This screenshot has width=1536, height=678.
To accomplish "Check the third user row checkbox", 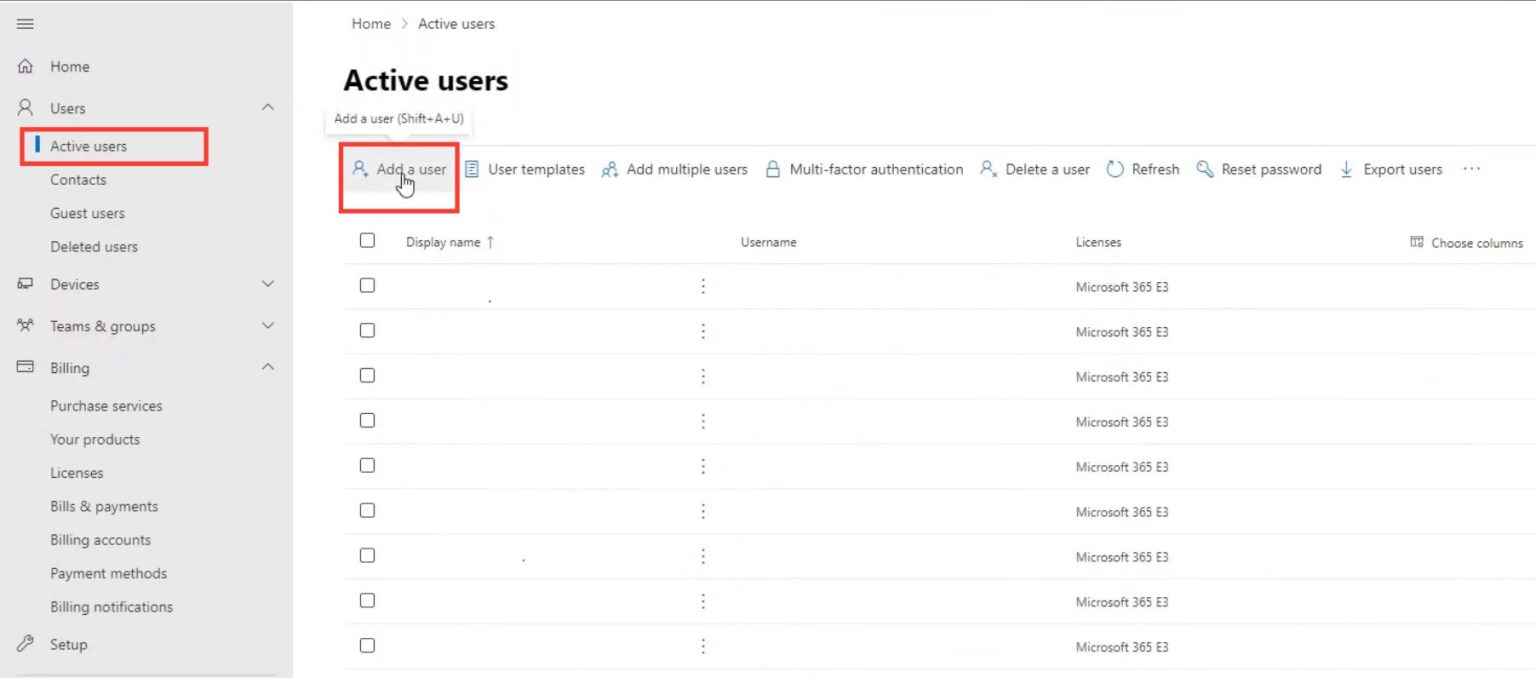I will click(367, 375).
